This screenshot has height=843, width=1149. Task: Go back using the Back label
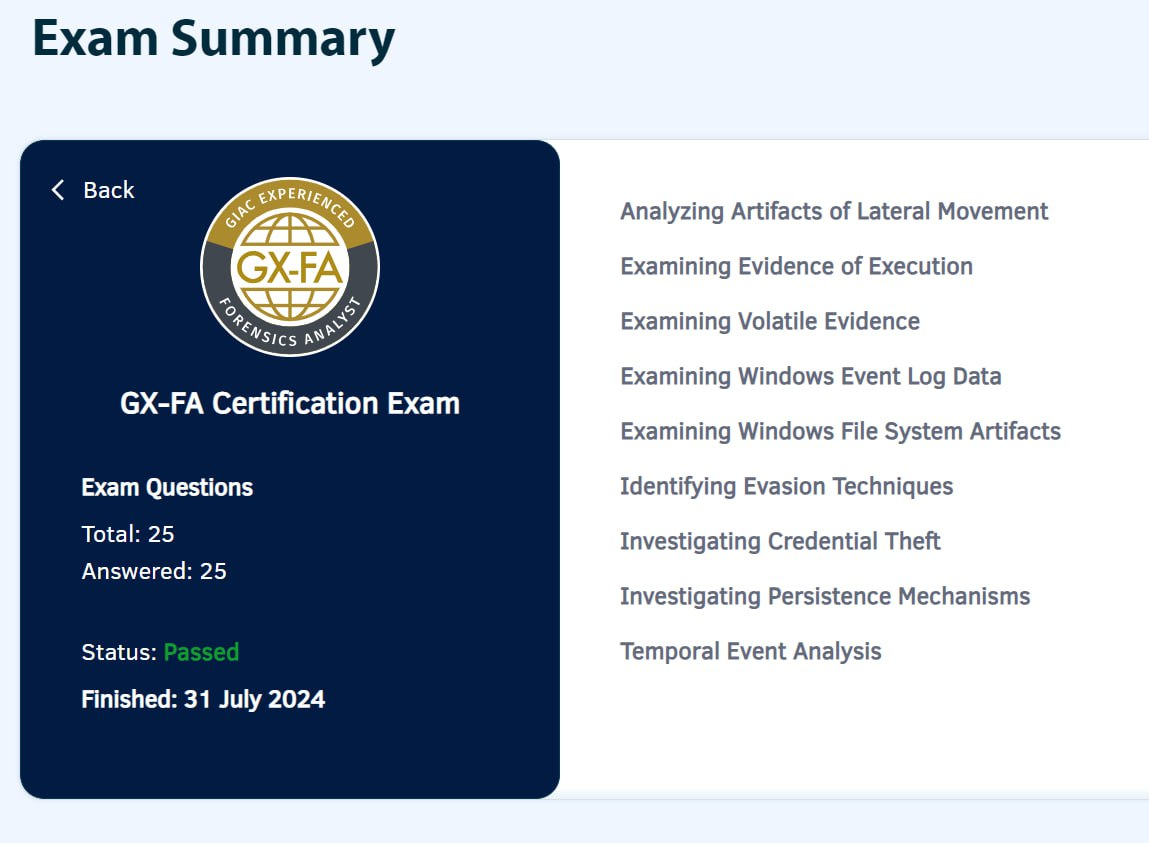click(109, 190)
